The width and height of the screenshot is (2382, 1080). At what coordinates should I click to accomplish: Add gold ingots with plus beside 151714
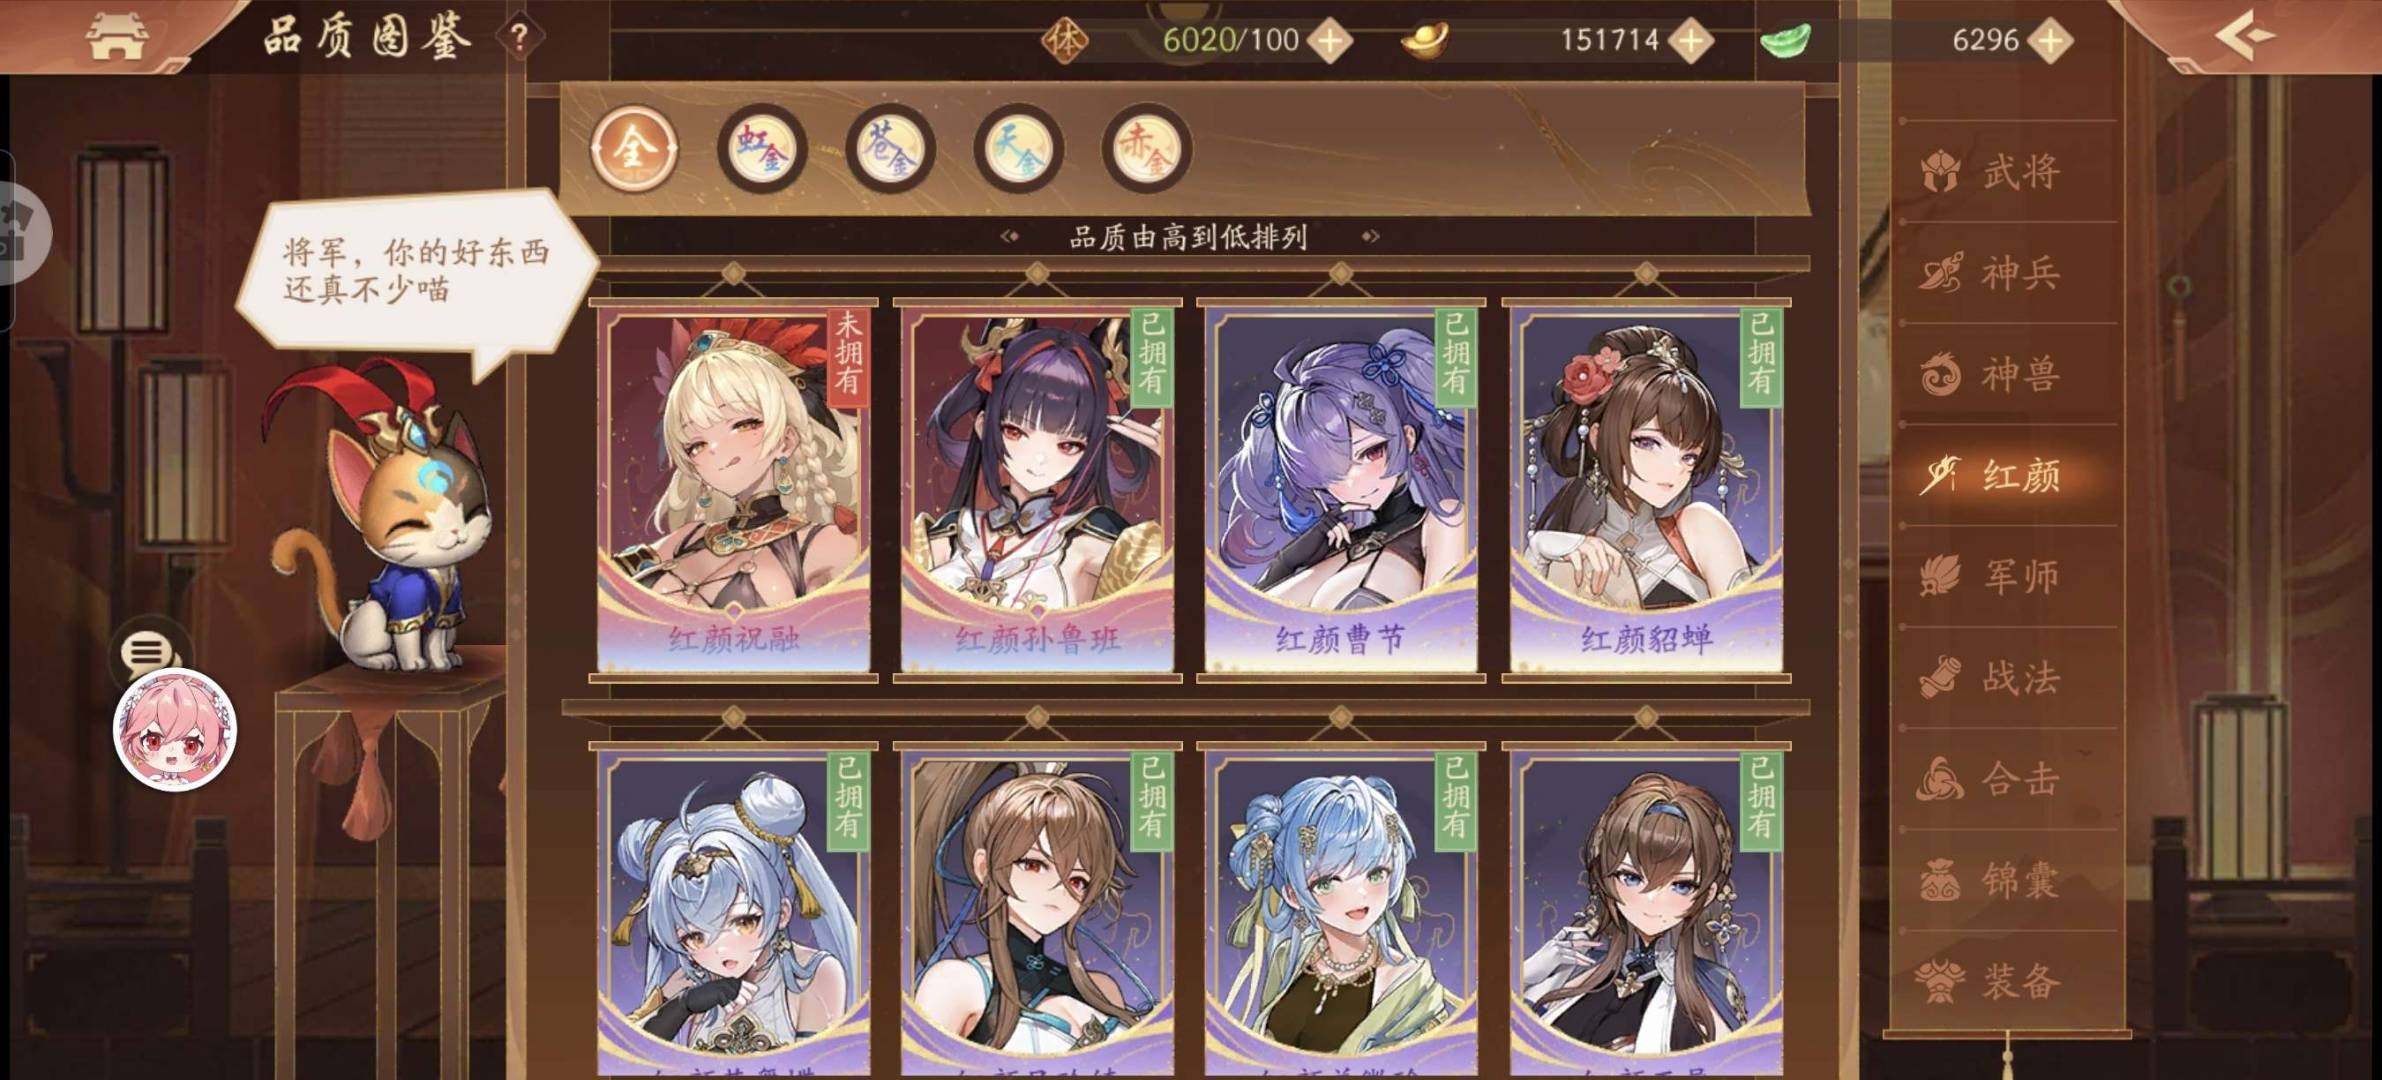tap(1691, 41)
